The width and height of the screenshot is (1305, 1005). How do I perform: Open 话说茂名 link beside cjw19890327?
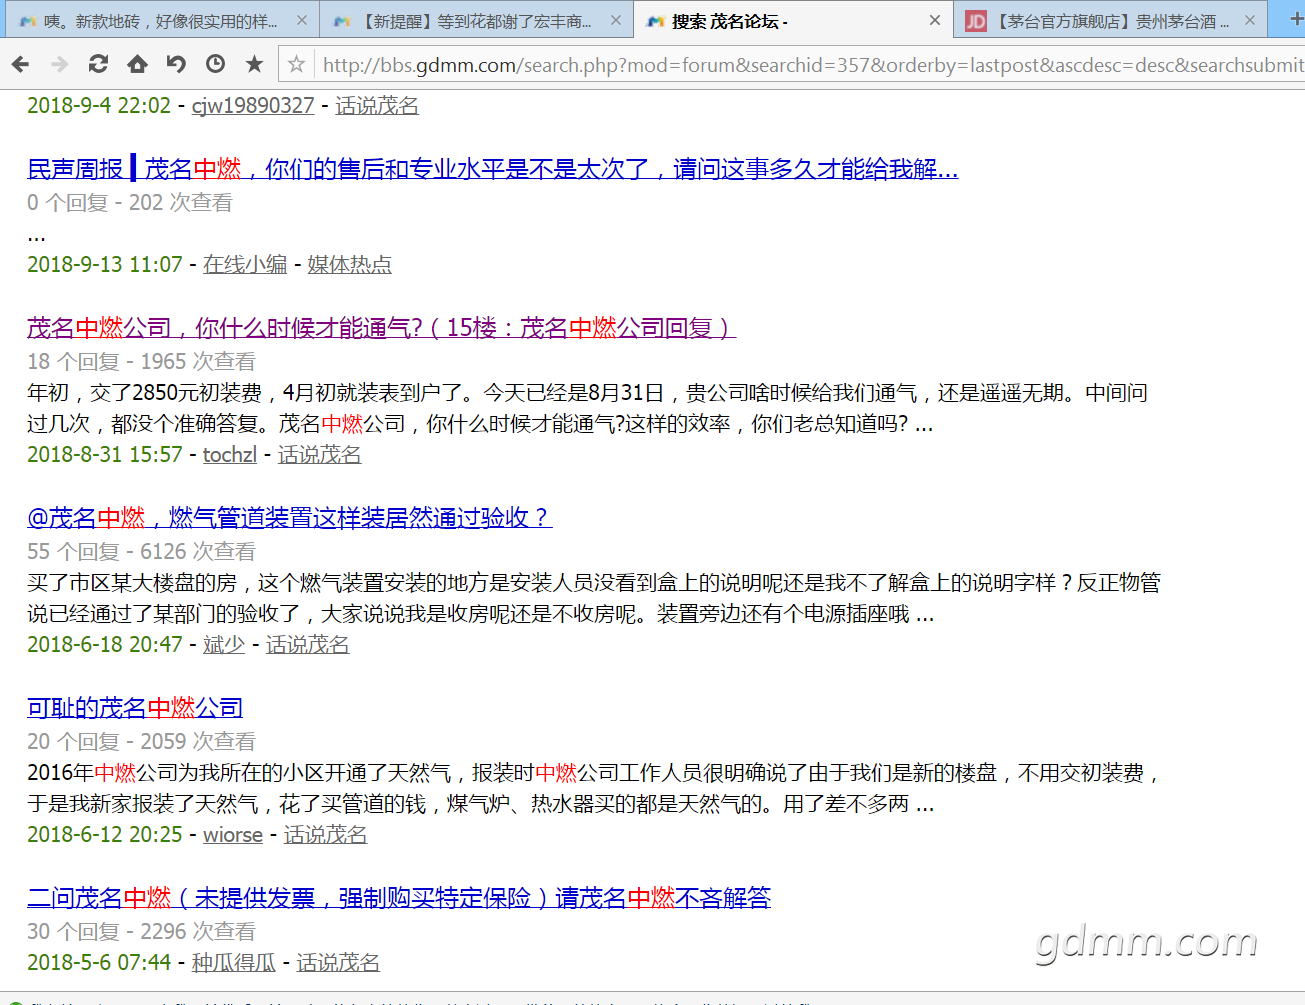[377, 106]
